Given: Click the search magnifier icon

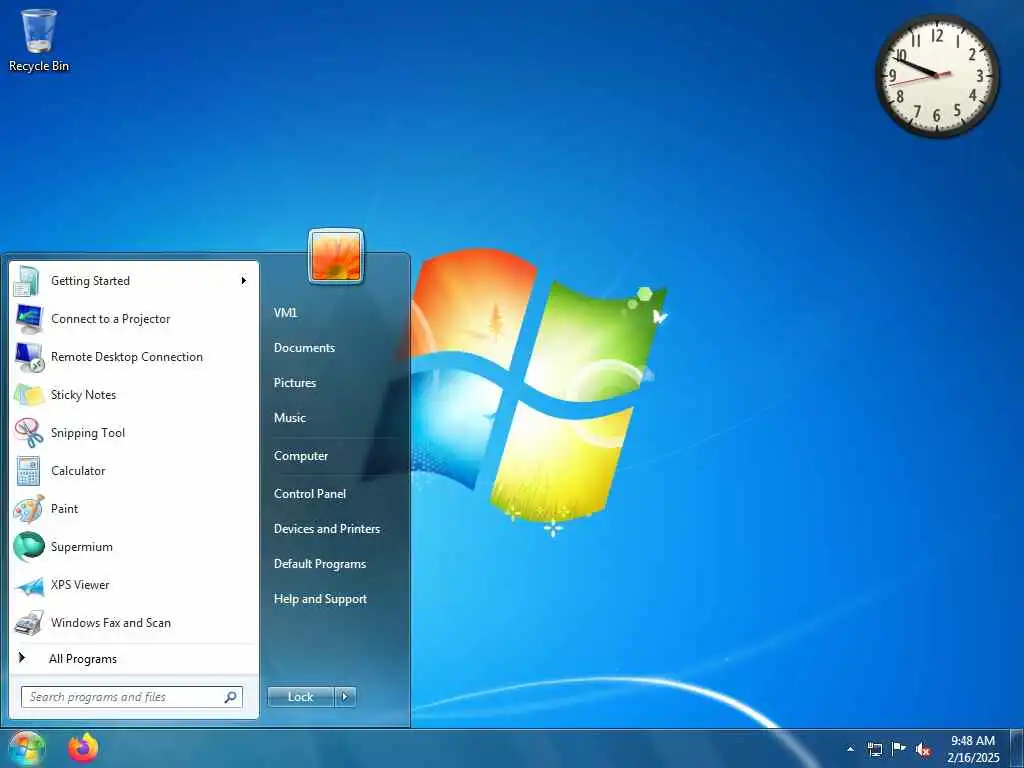Looking at the screenshot, I should 230,697.
